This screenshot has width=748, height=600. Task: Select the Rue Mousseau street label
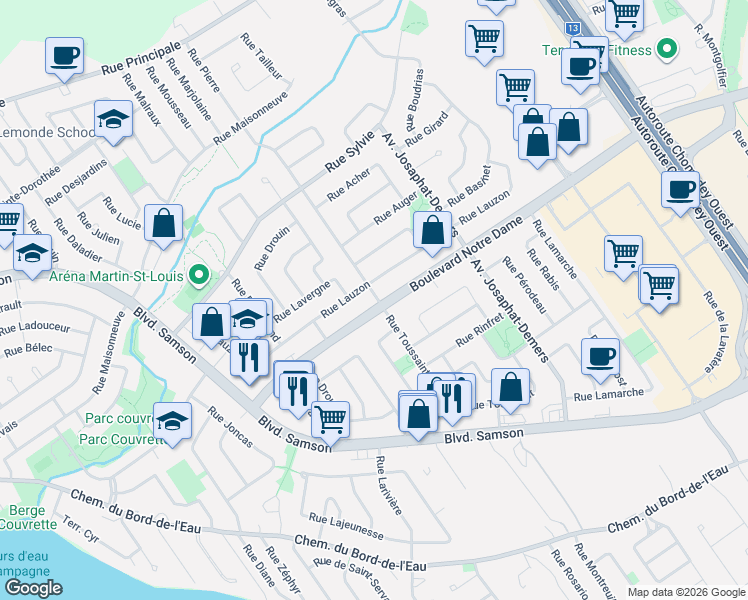[x=168, y=97]
